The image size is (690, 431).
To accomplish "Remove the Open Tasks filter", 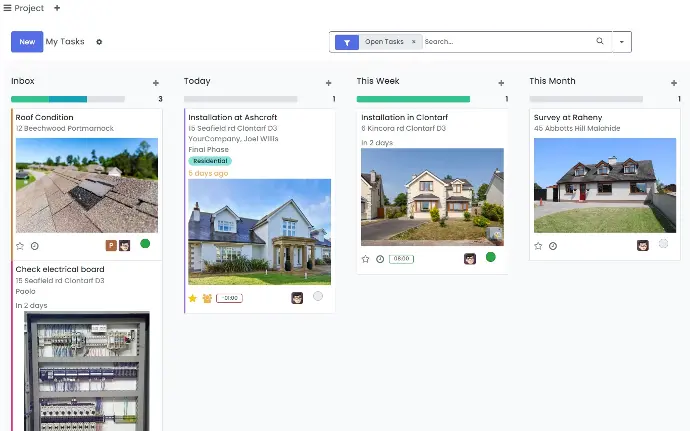I will click(414, 41).
